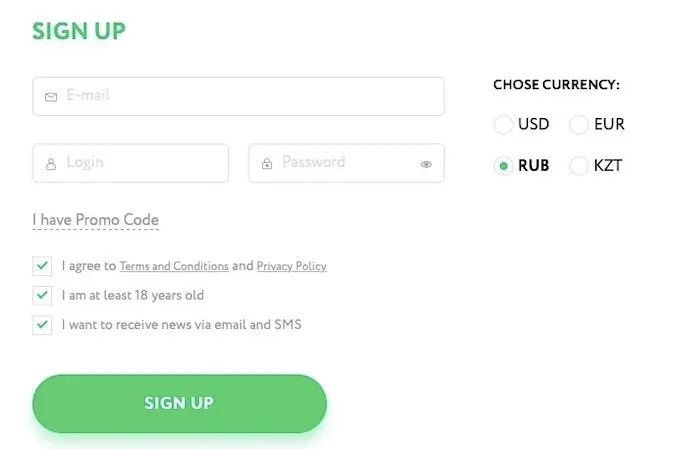The width and height of the screenshot is (700, 449).
Task: Focus the E-mail input field
Action: click(x=250, y=96)
